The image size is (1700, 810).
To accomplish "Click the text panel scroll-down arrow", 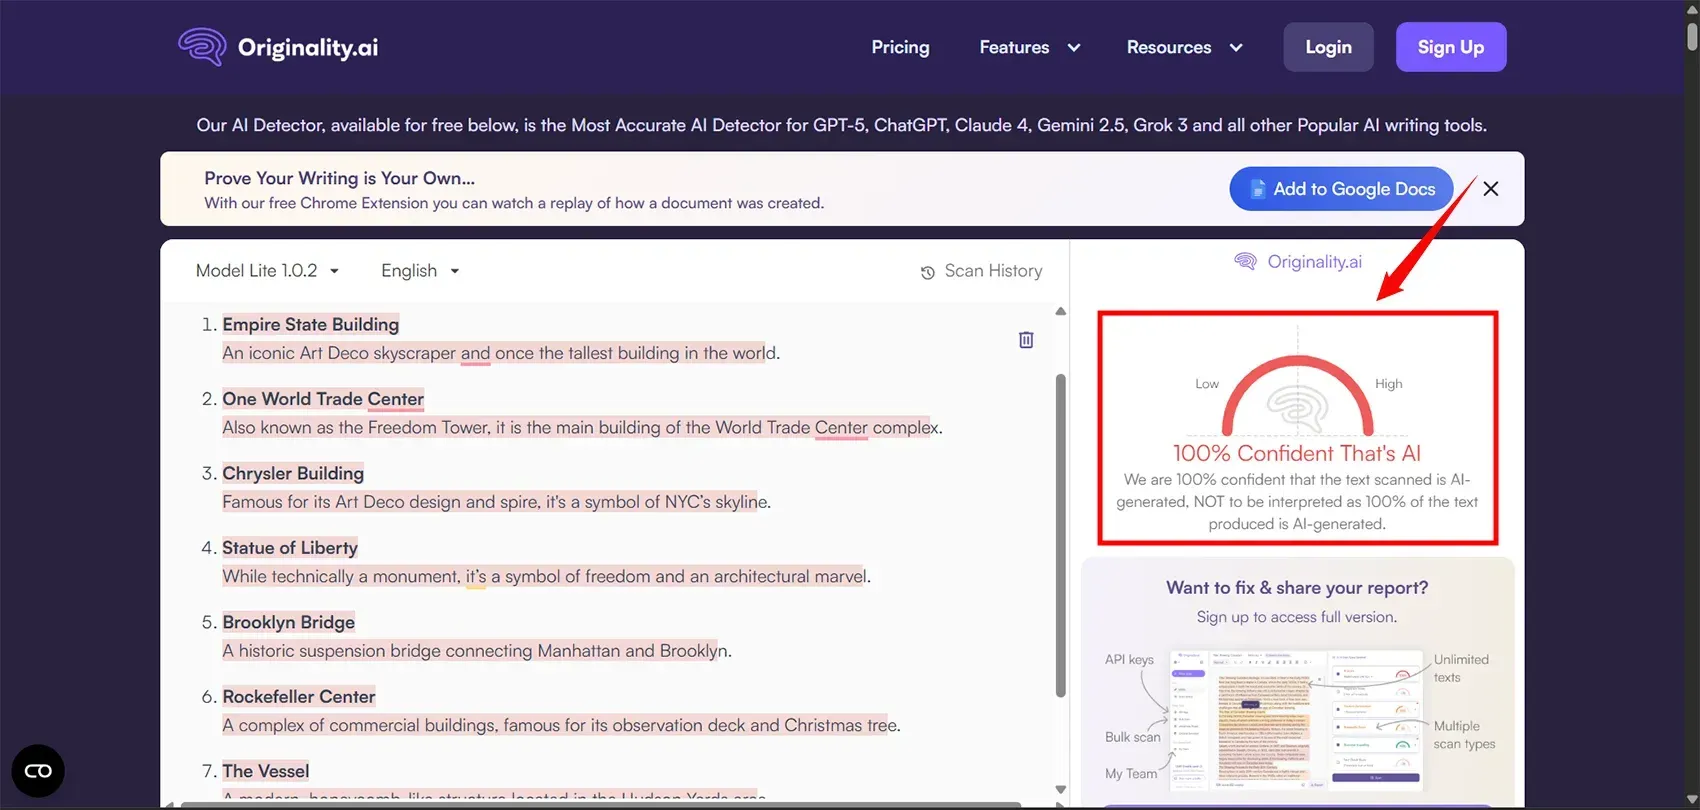I will click(1061, 790).
